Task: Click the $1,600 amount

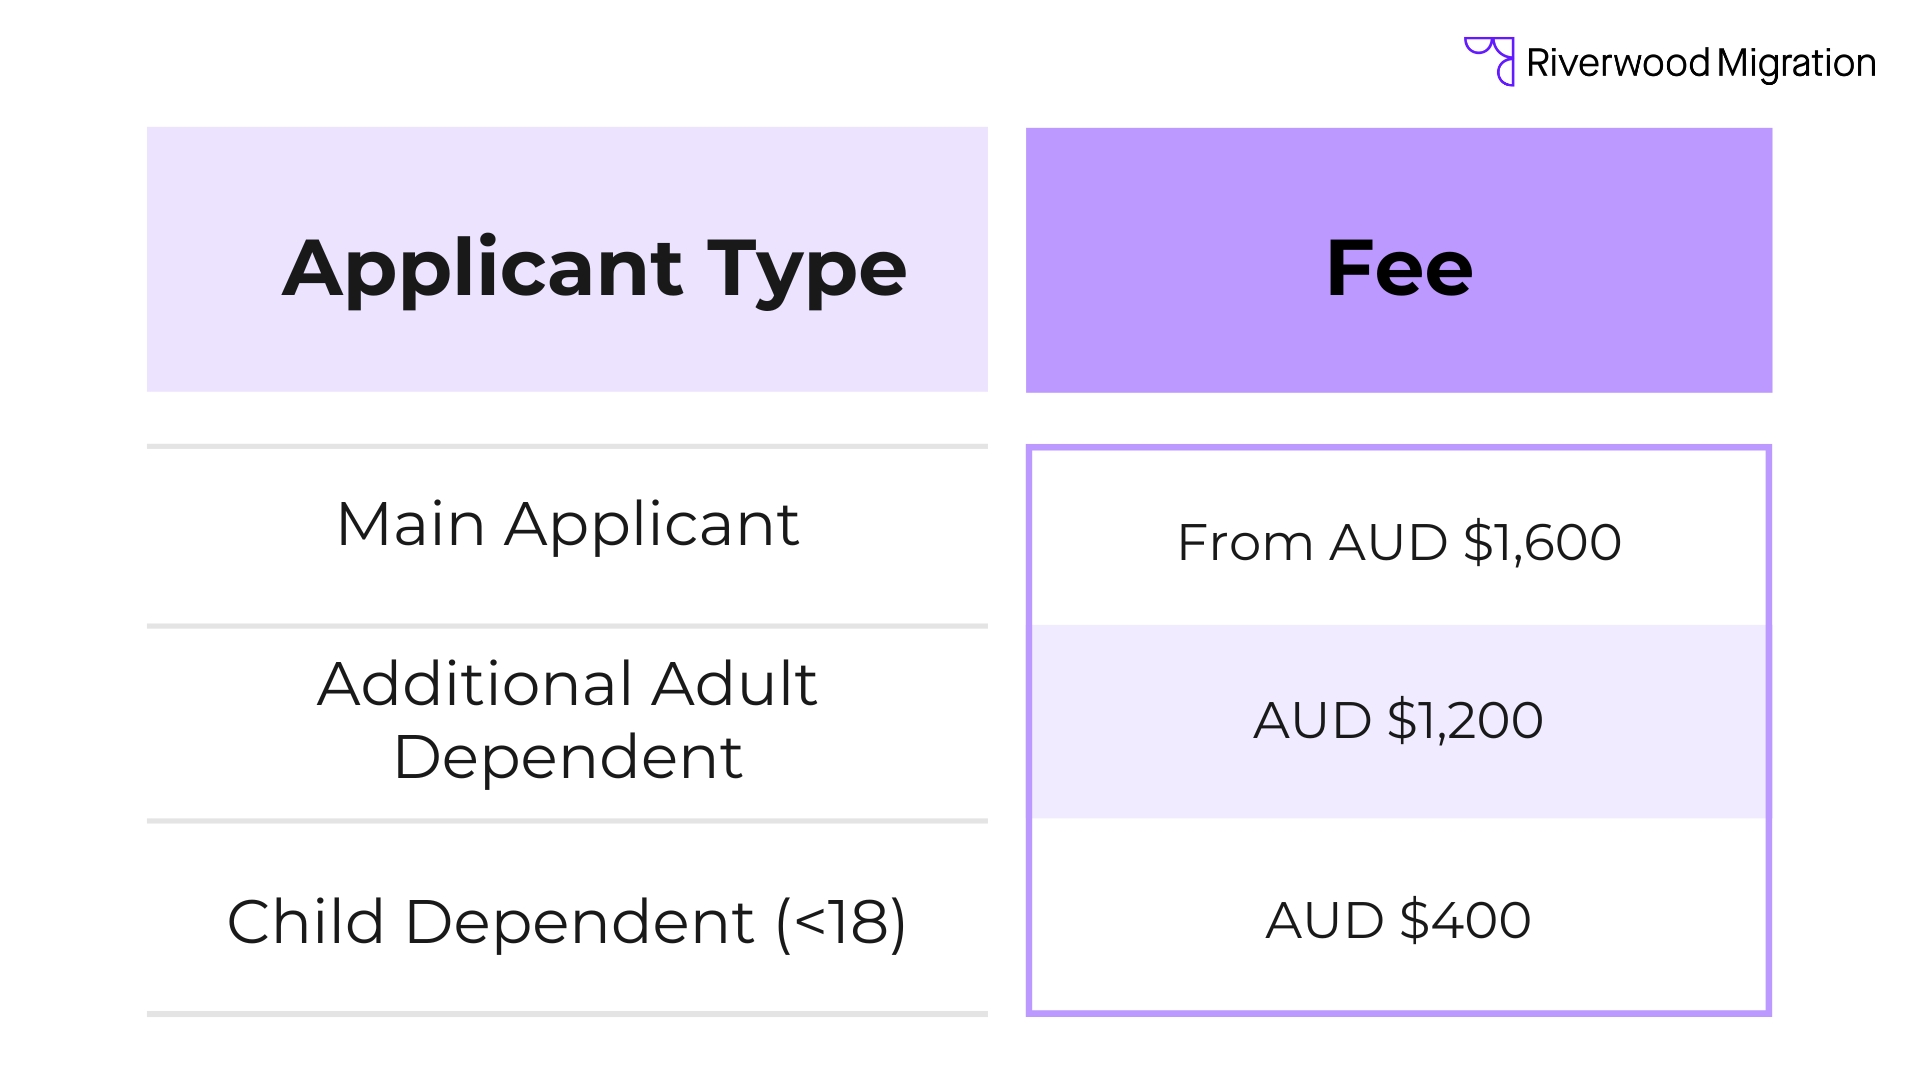Action: [x=1542, y=543]
